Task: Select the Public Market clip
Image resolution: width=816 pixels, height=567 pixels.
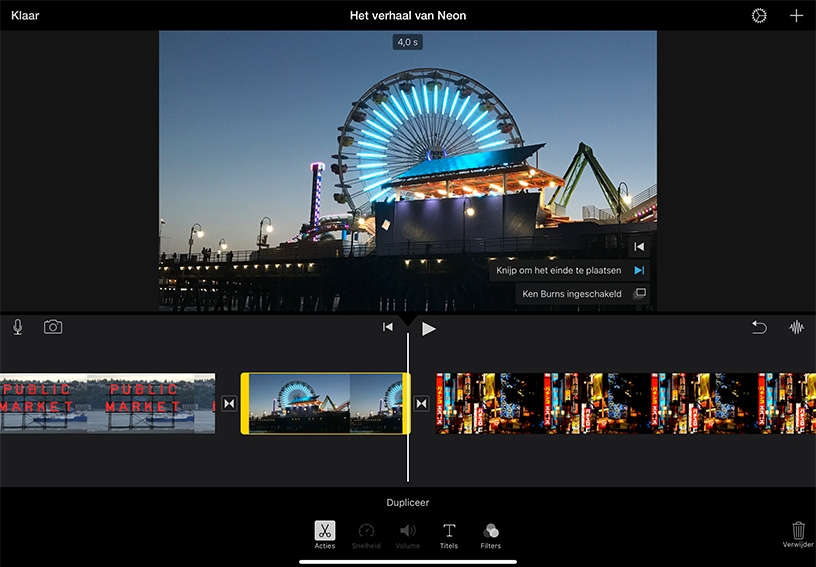Action: coord(107,403)
